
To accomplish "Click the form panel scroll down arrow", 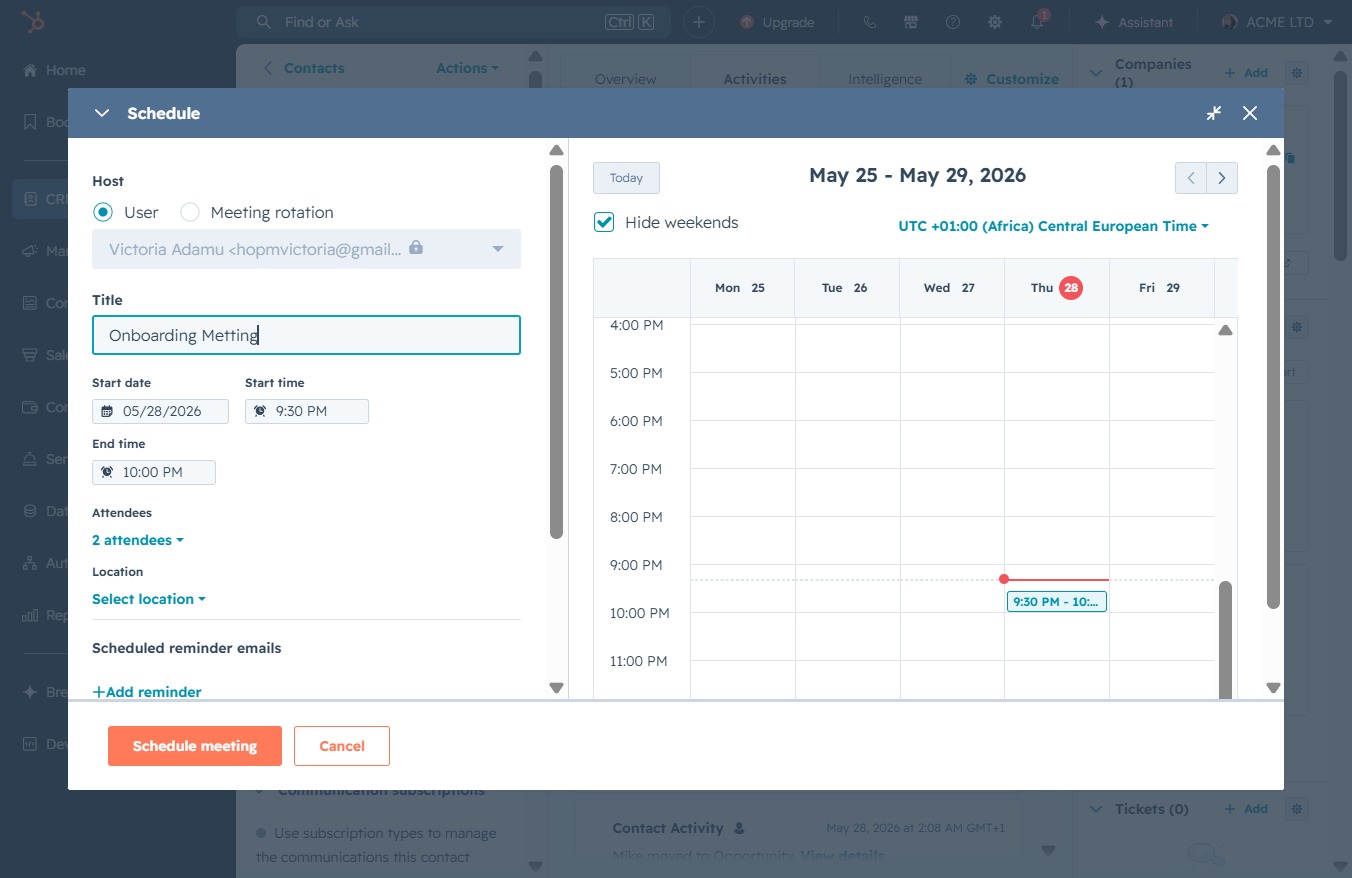I will pyautogui.click(x=557, y=688).
